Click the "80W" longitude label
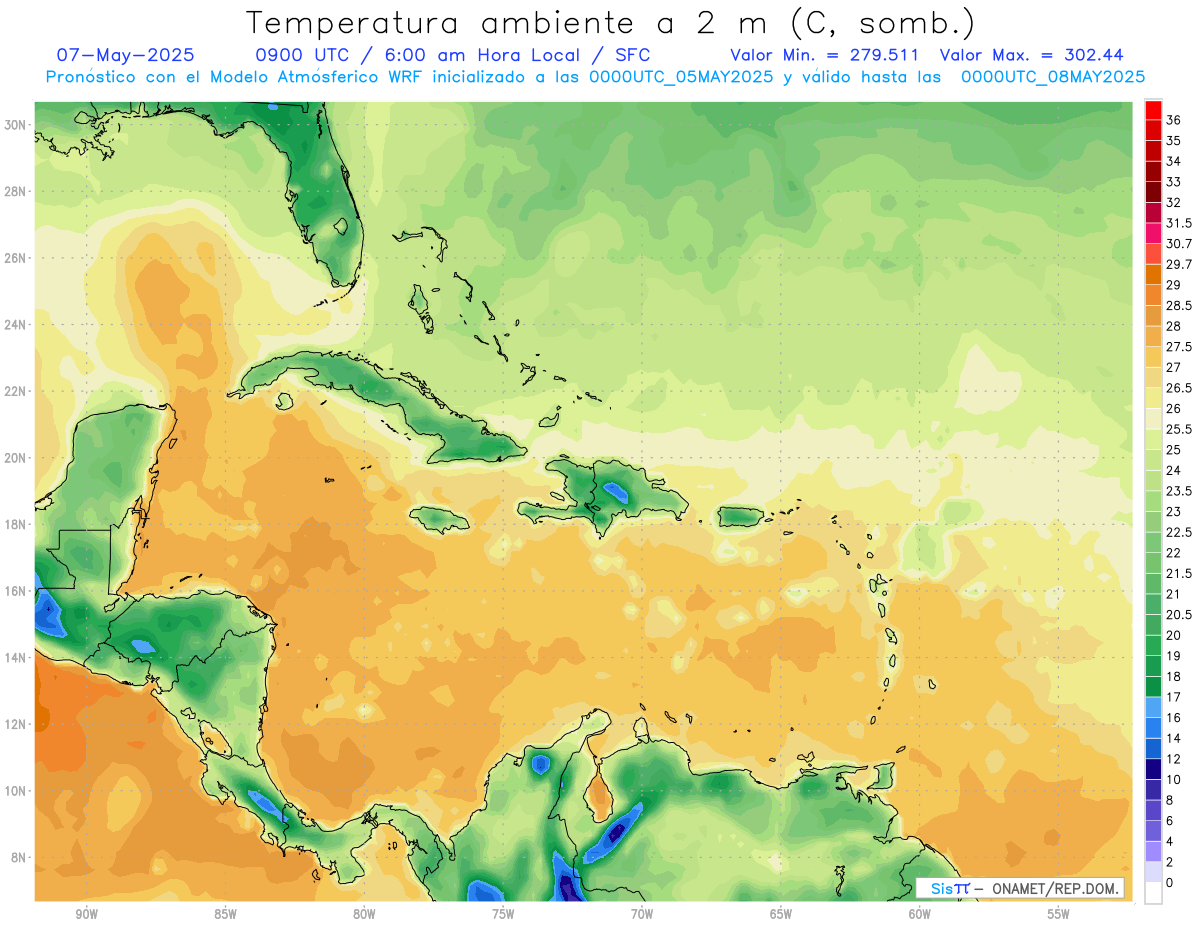The image size is (1200, 927). tap(364, 915)
